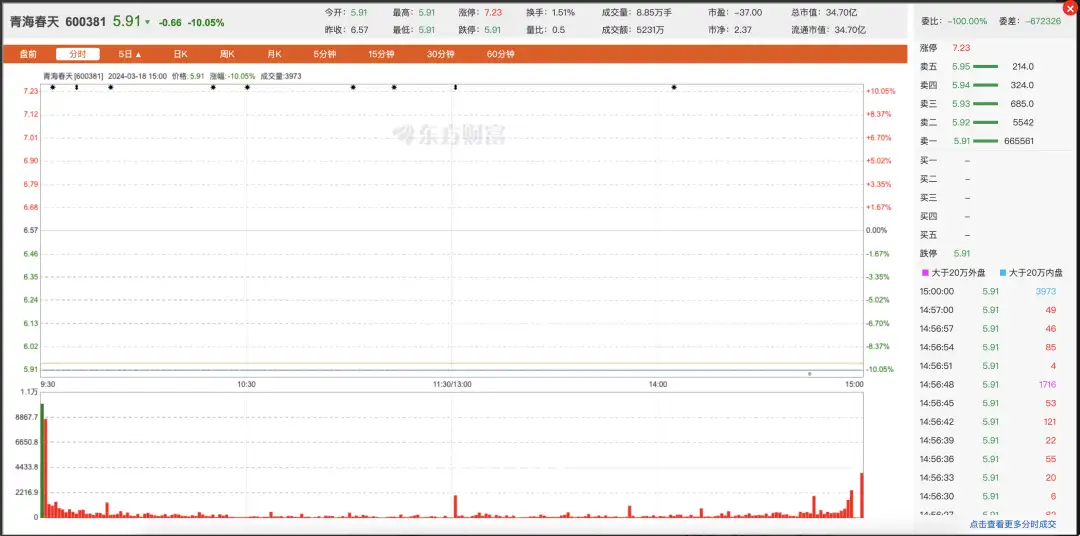Viewport: 1080px width, 536px height.
Task: Click the blue 大于20万内盘 legend square
Action: (x=1003, y=274)
